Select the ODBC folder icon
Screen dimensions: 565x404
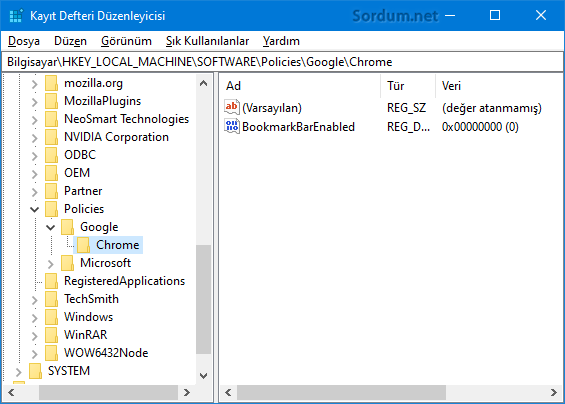(52, 155)
